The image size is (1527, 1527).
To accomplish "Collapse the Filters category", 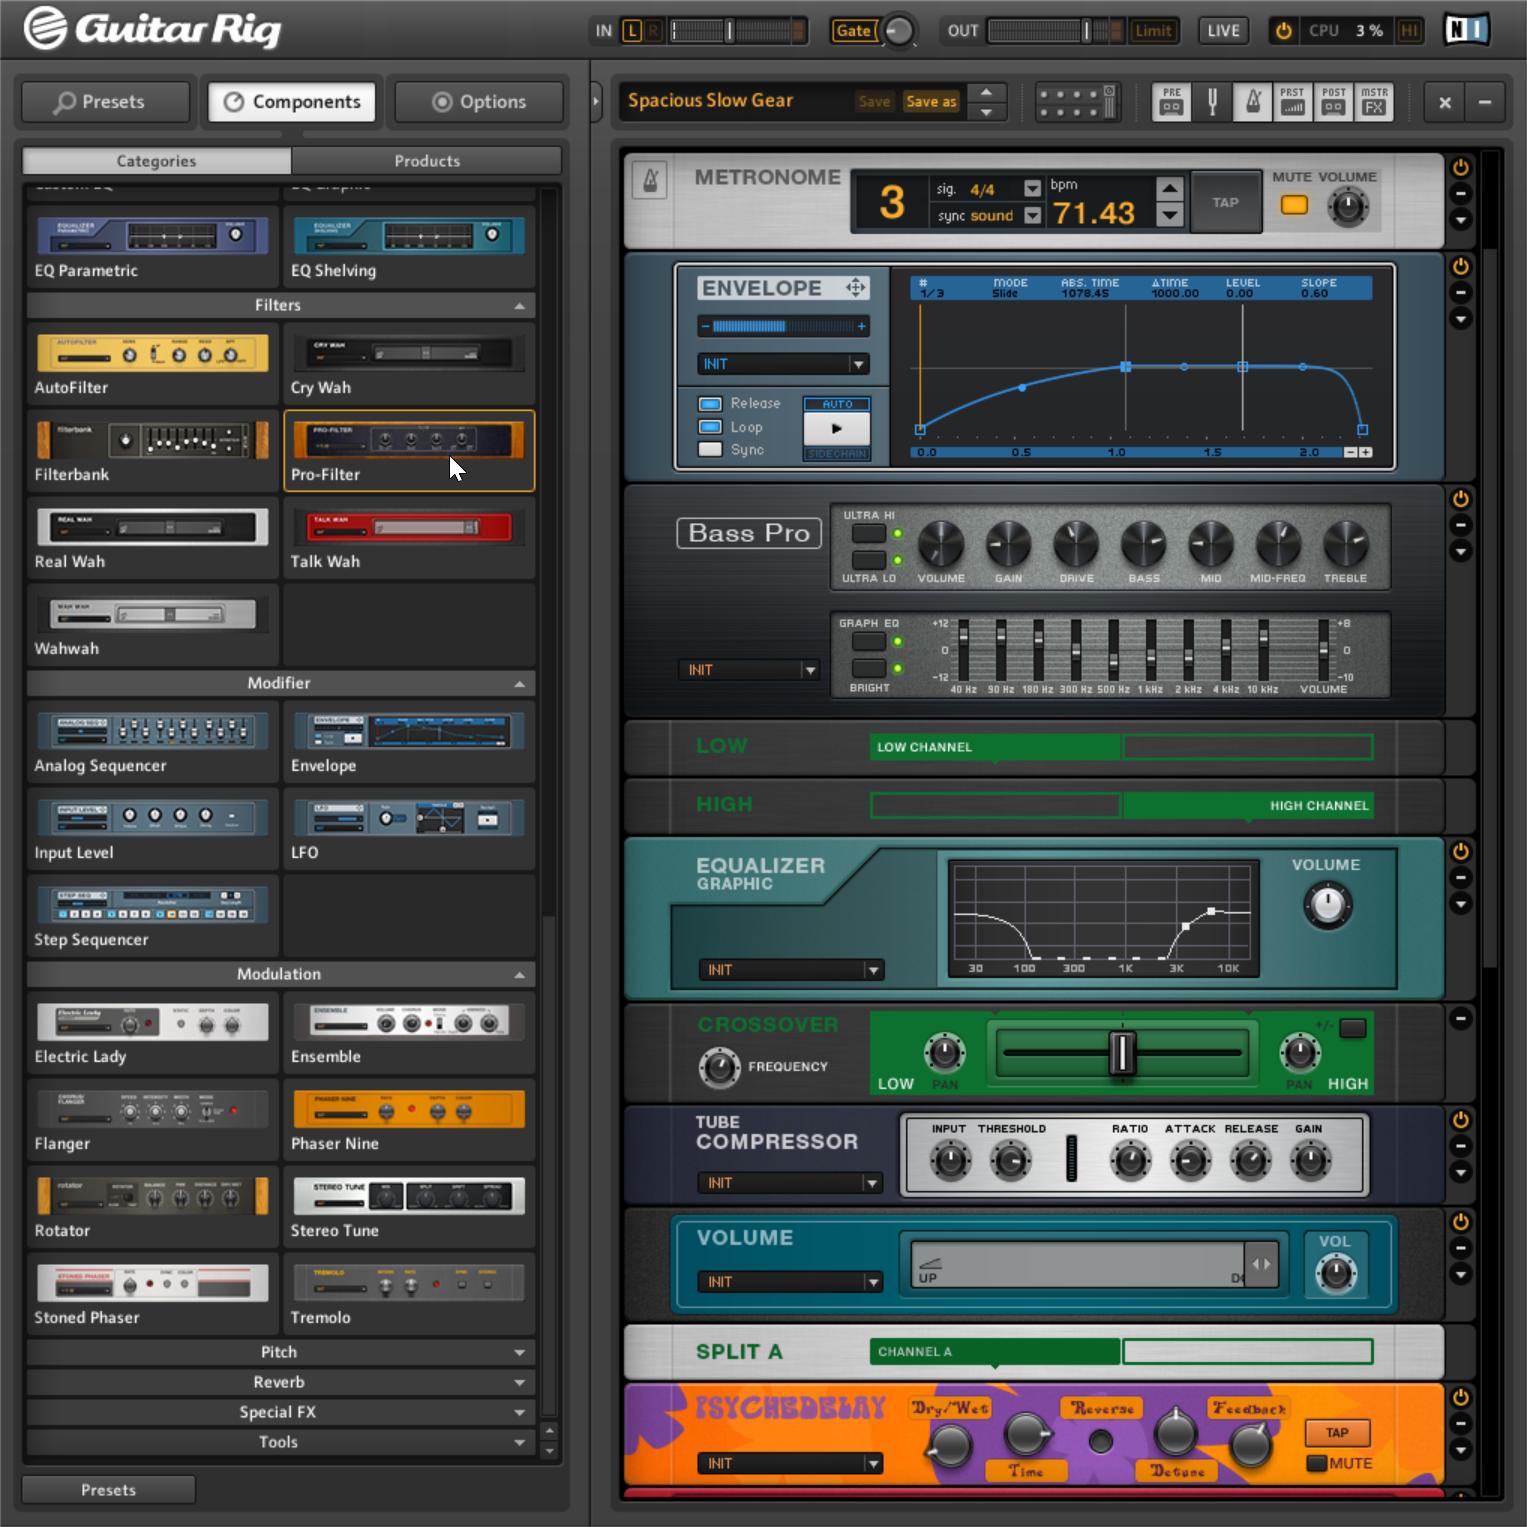I will [519, 306].
